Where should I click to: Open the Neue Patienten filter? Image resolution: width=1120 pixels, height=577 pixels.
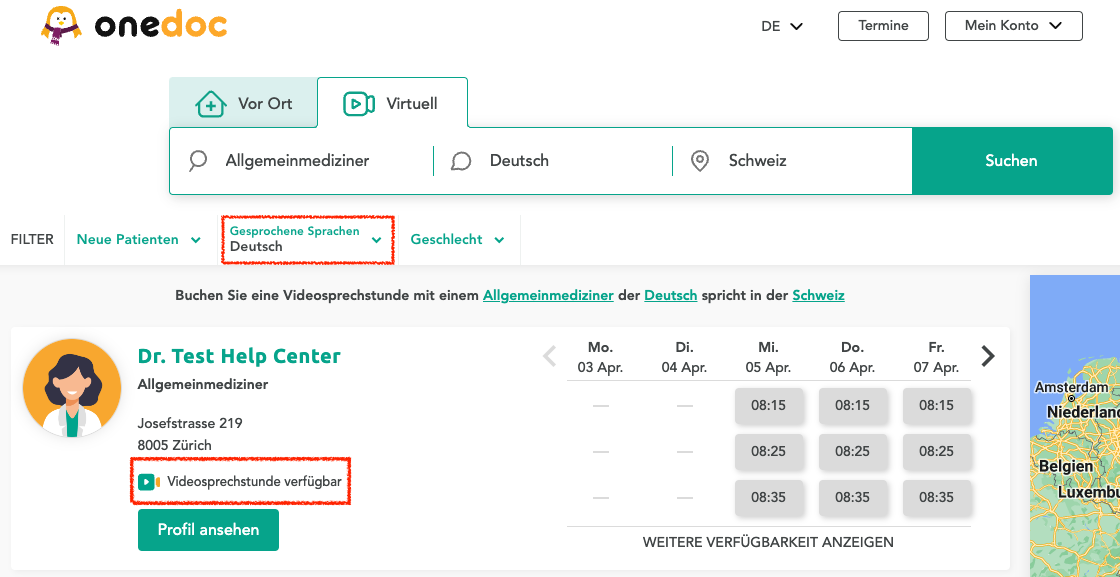pyautogui.click(x=138, y=240)
